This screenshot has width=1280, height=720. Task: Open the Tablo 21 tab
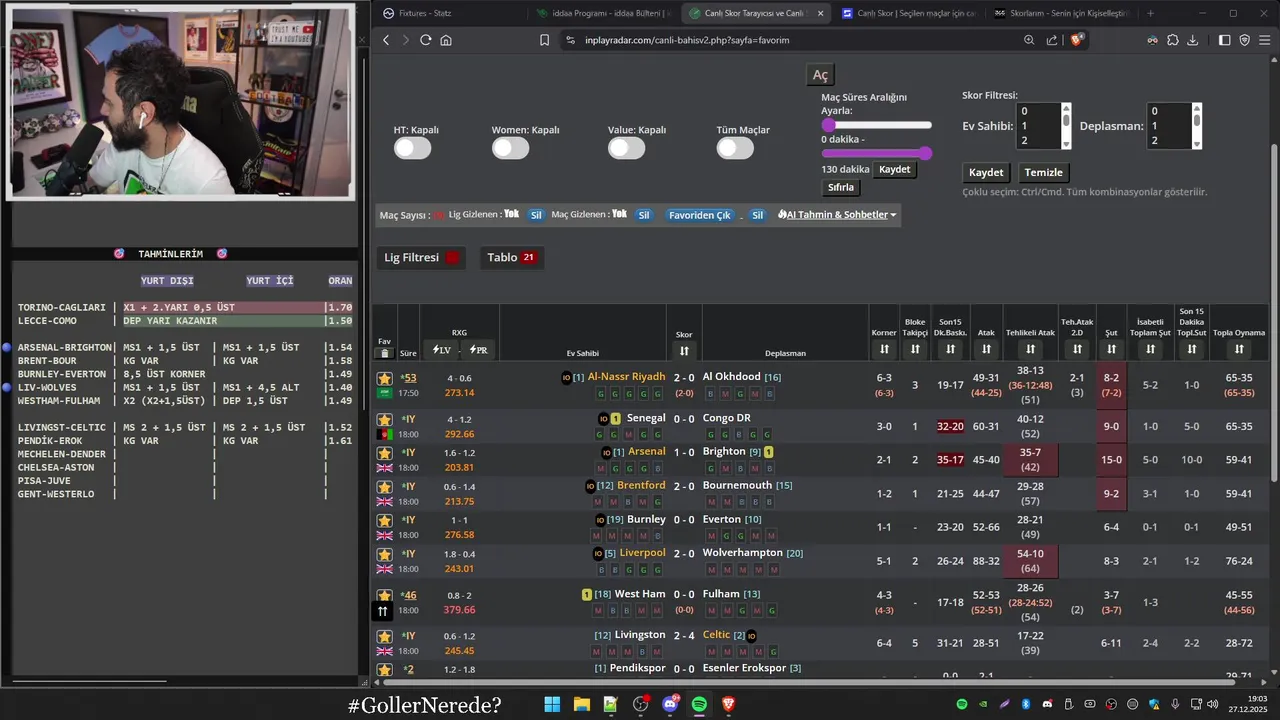[x=511, y=257]
